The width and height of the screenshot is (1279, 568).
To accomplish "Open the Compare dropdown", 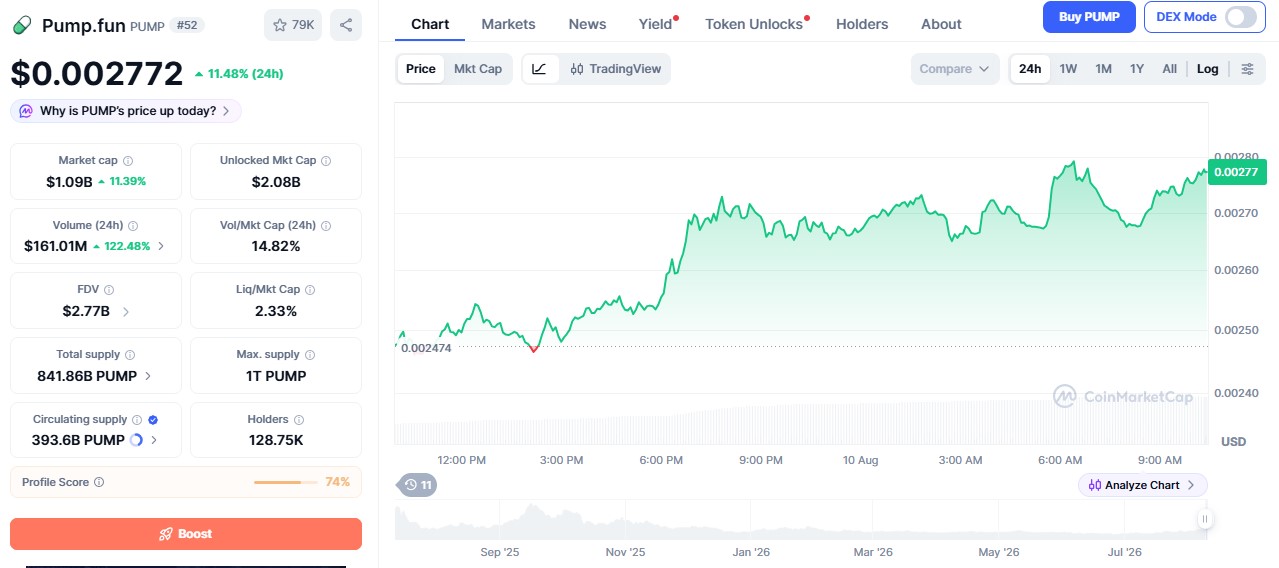I will 954,69.
